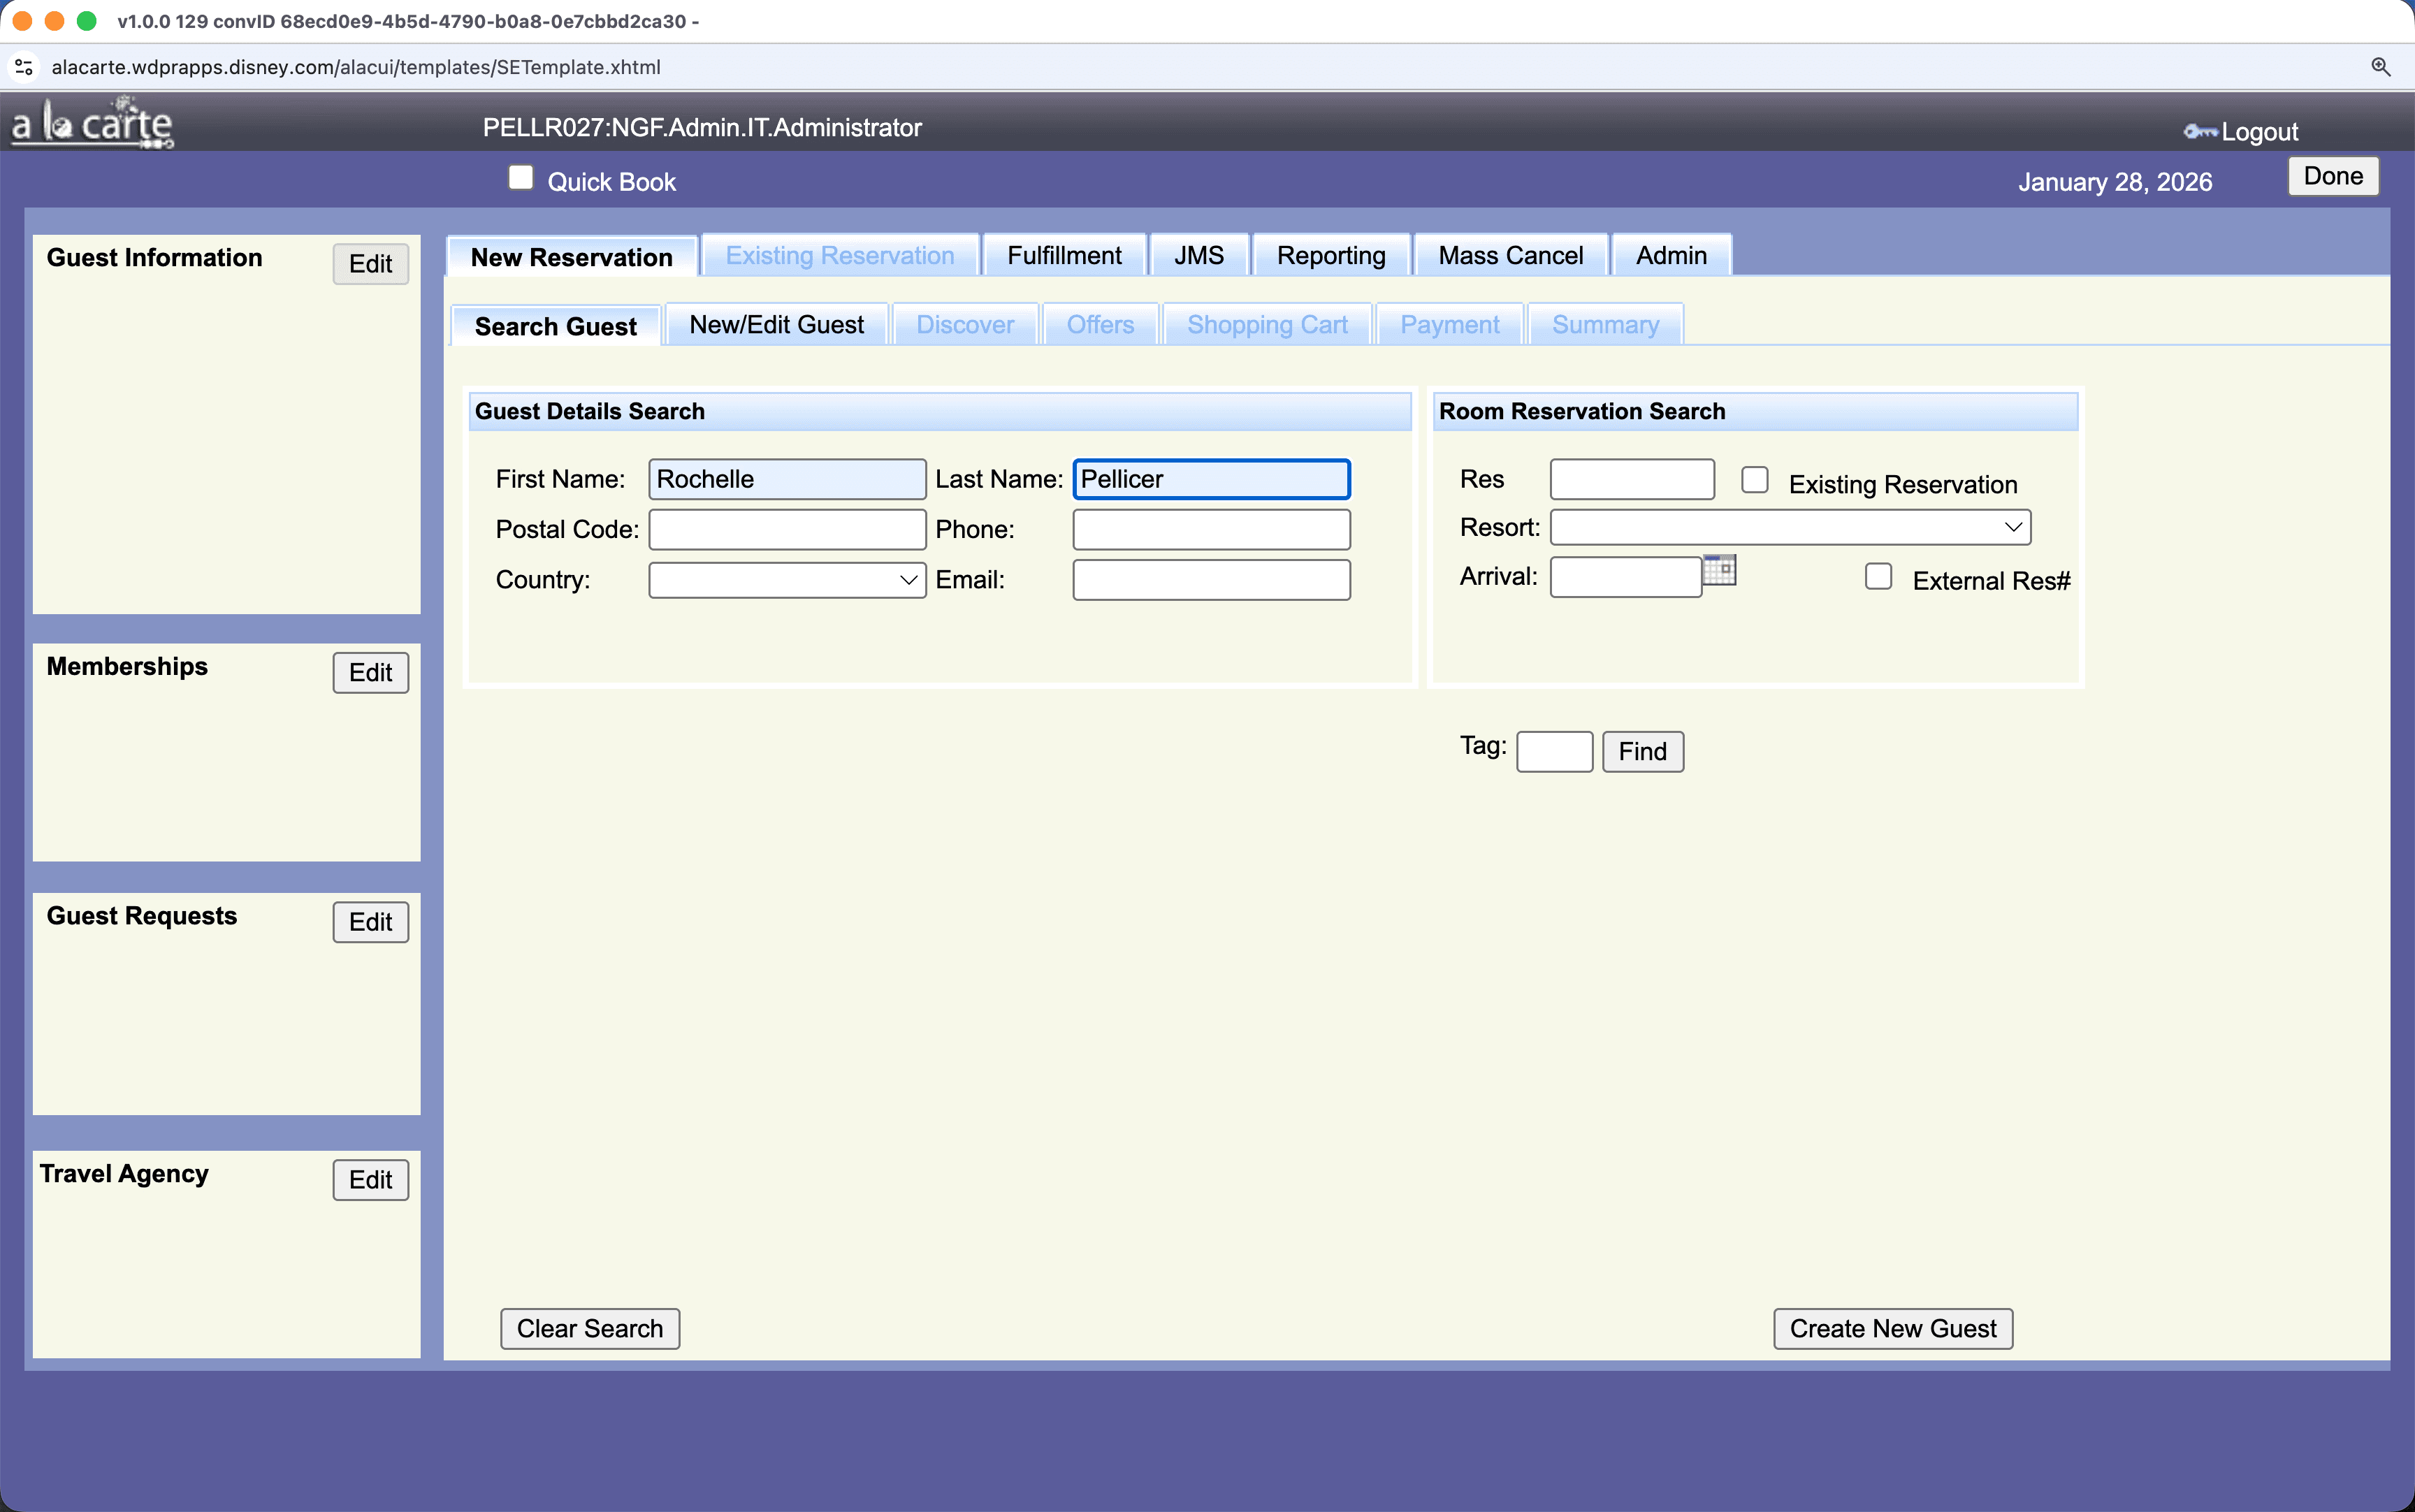Open the Resort dropdown list
This screenshot has height=1512, width=2415.
(1790, 527)
